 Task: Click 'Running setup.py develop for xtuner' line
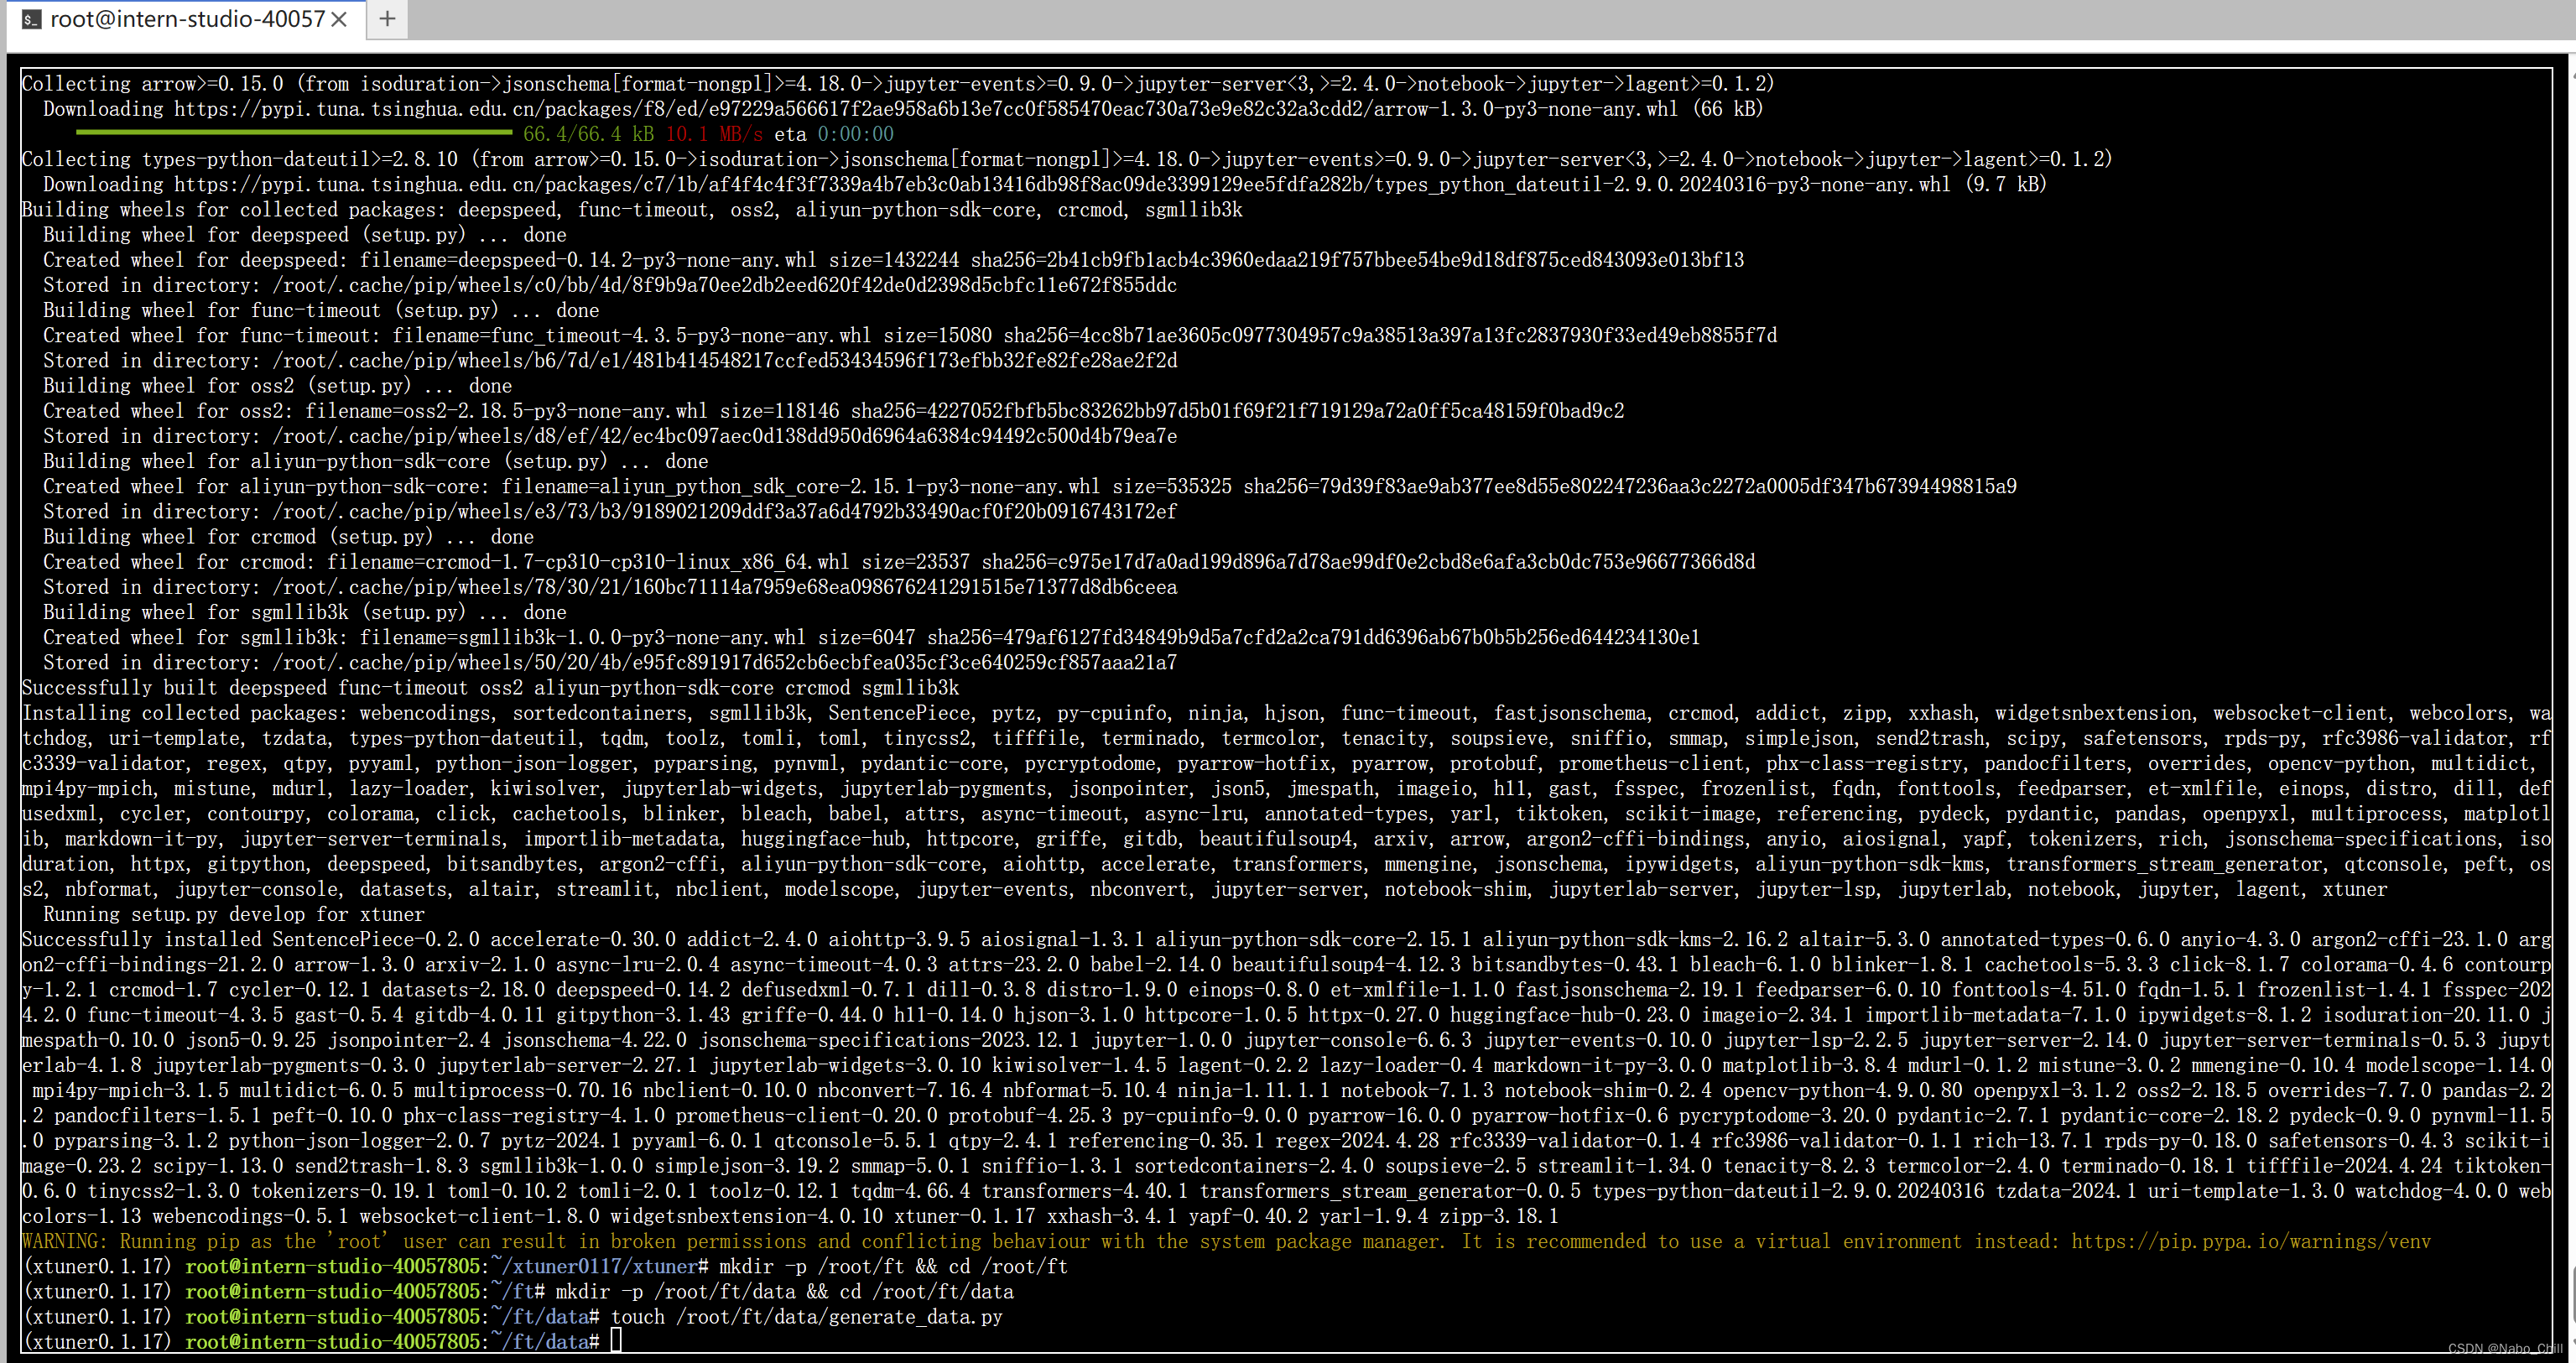pos(233,914)
